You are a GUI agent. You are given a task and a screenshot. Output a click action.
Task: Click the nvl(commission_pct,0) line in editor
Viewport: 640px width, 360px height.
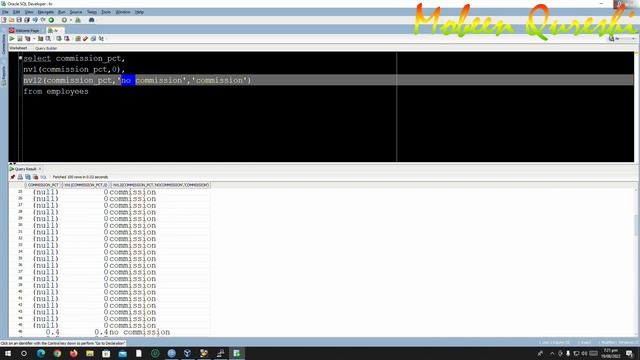[x=74, y=69]
